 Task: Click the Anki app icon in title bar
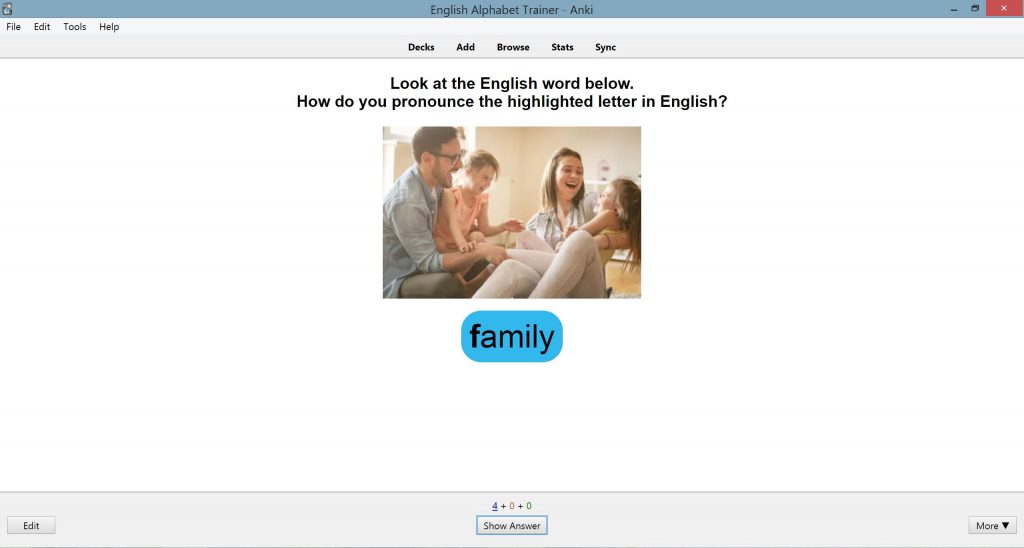pos(7,9)
